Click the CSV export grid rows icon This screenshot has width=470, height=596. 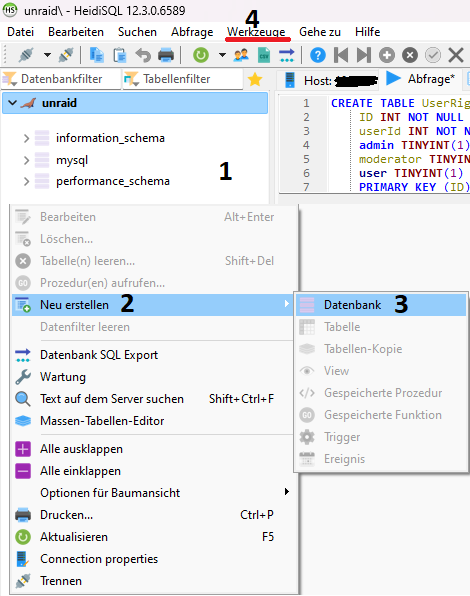pos(264,55)
